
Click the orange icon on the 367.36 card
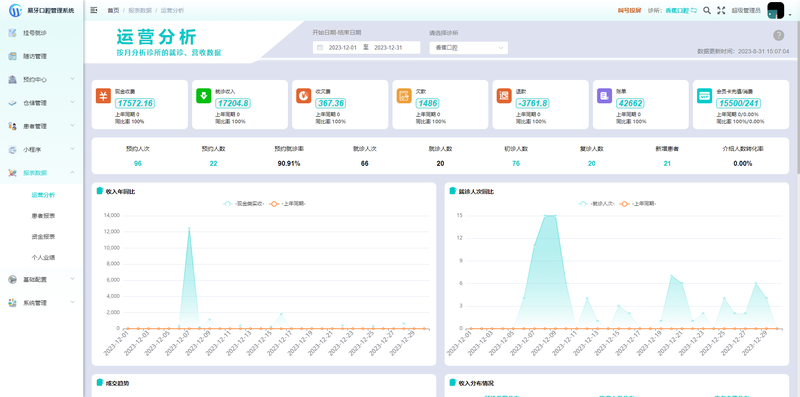pos(304,95)
